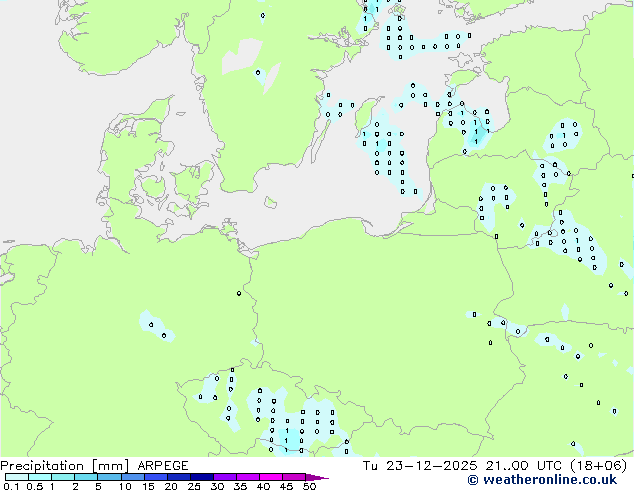Select legend swatch between 30 and 35

(x=225, y=477)
